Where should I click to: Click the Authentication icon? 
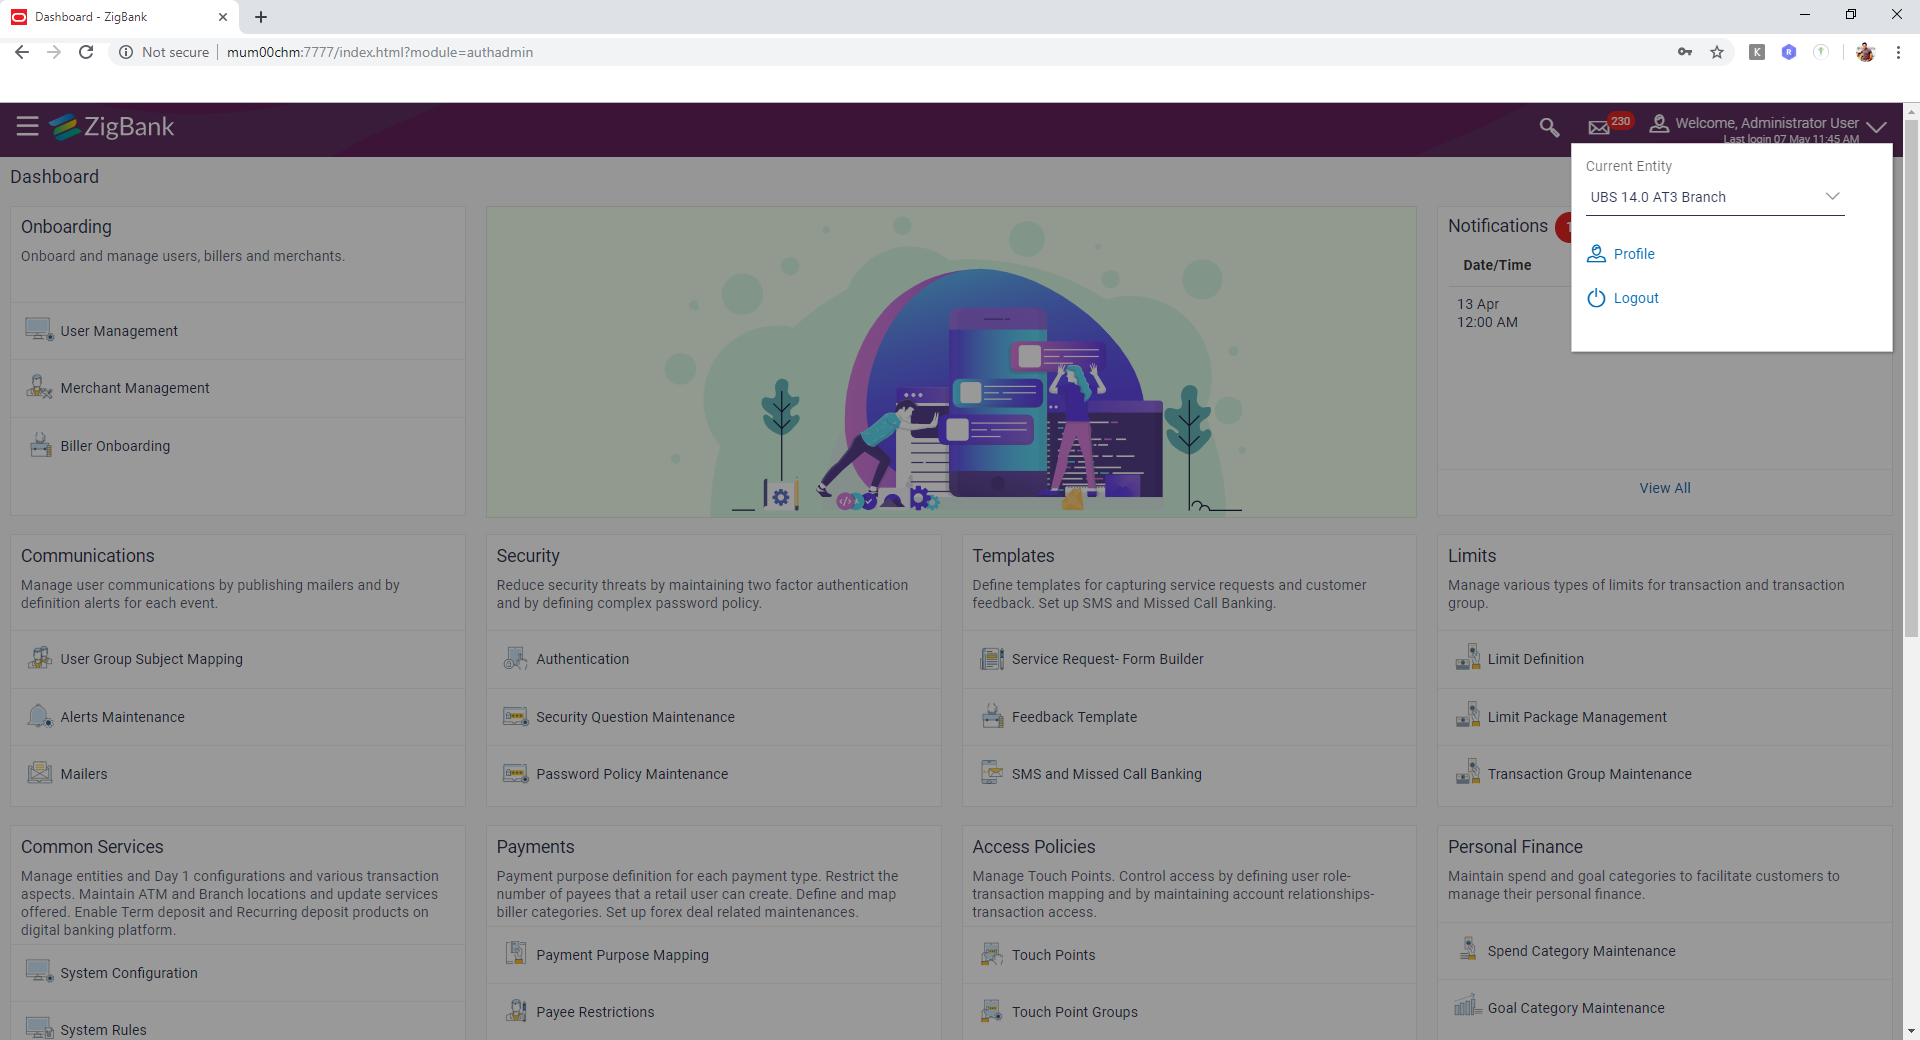(515, 658)
